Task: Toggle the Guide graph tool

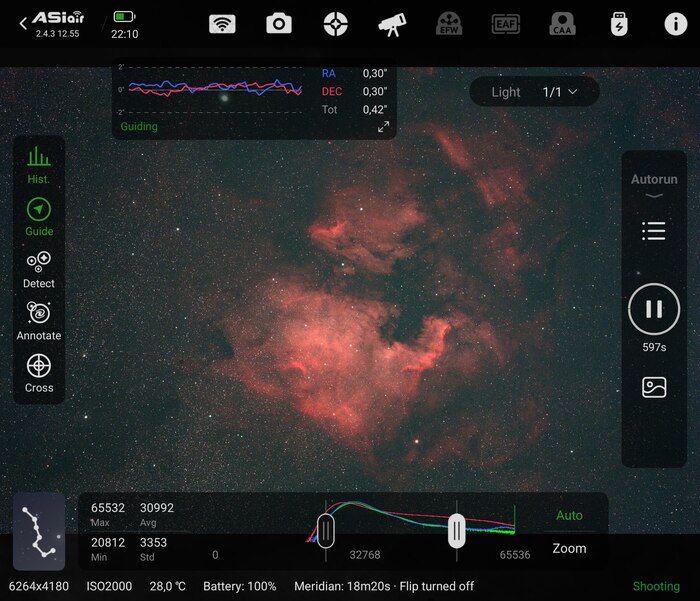Action: point(39,217)
